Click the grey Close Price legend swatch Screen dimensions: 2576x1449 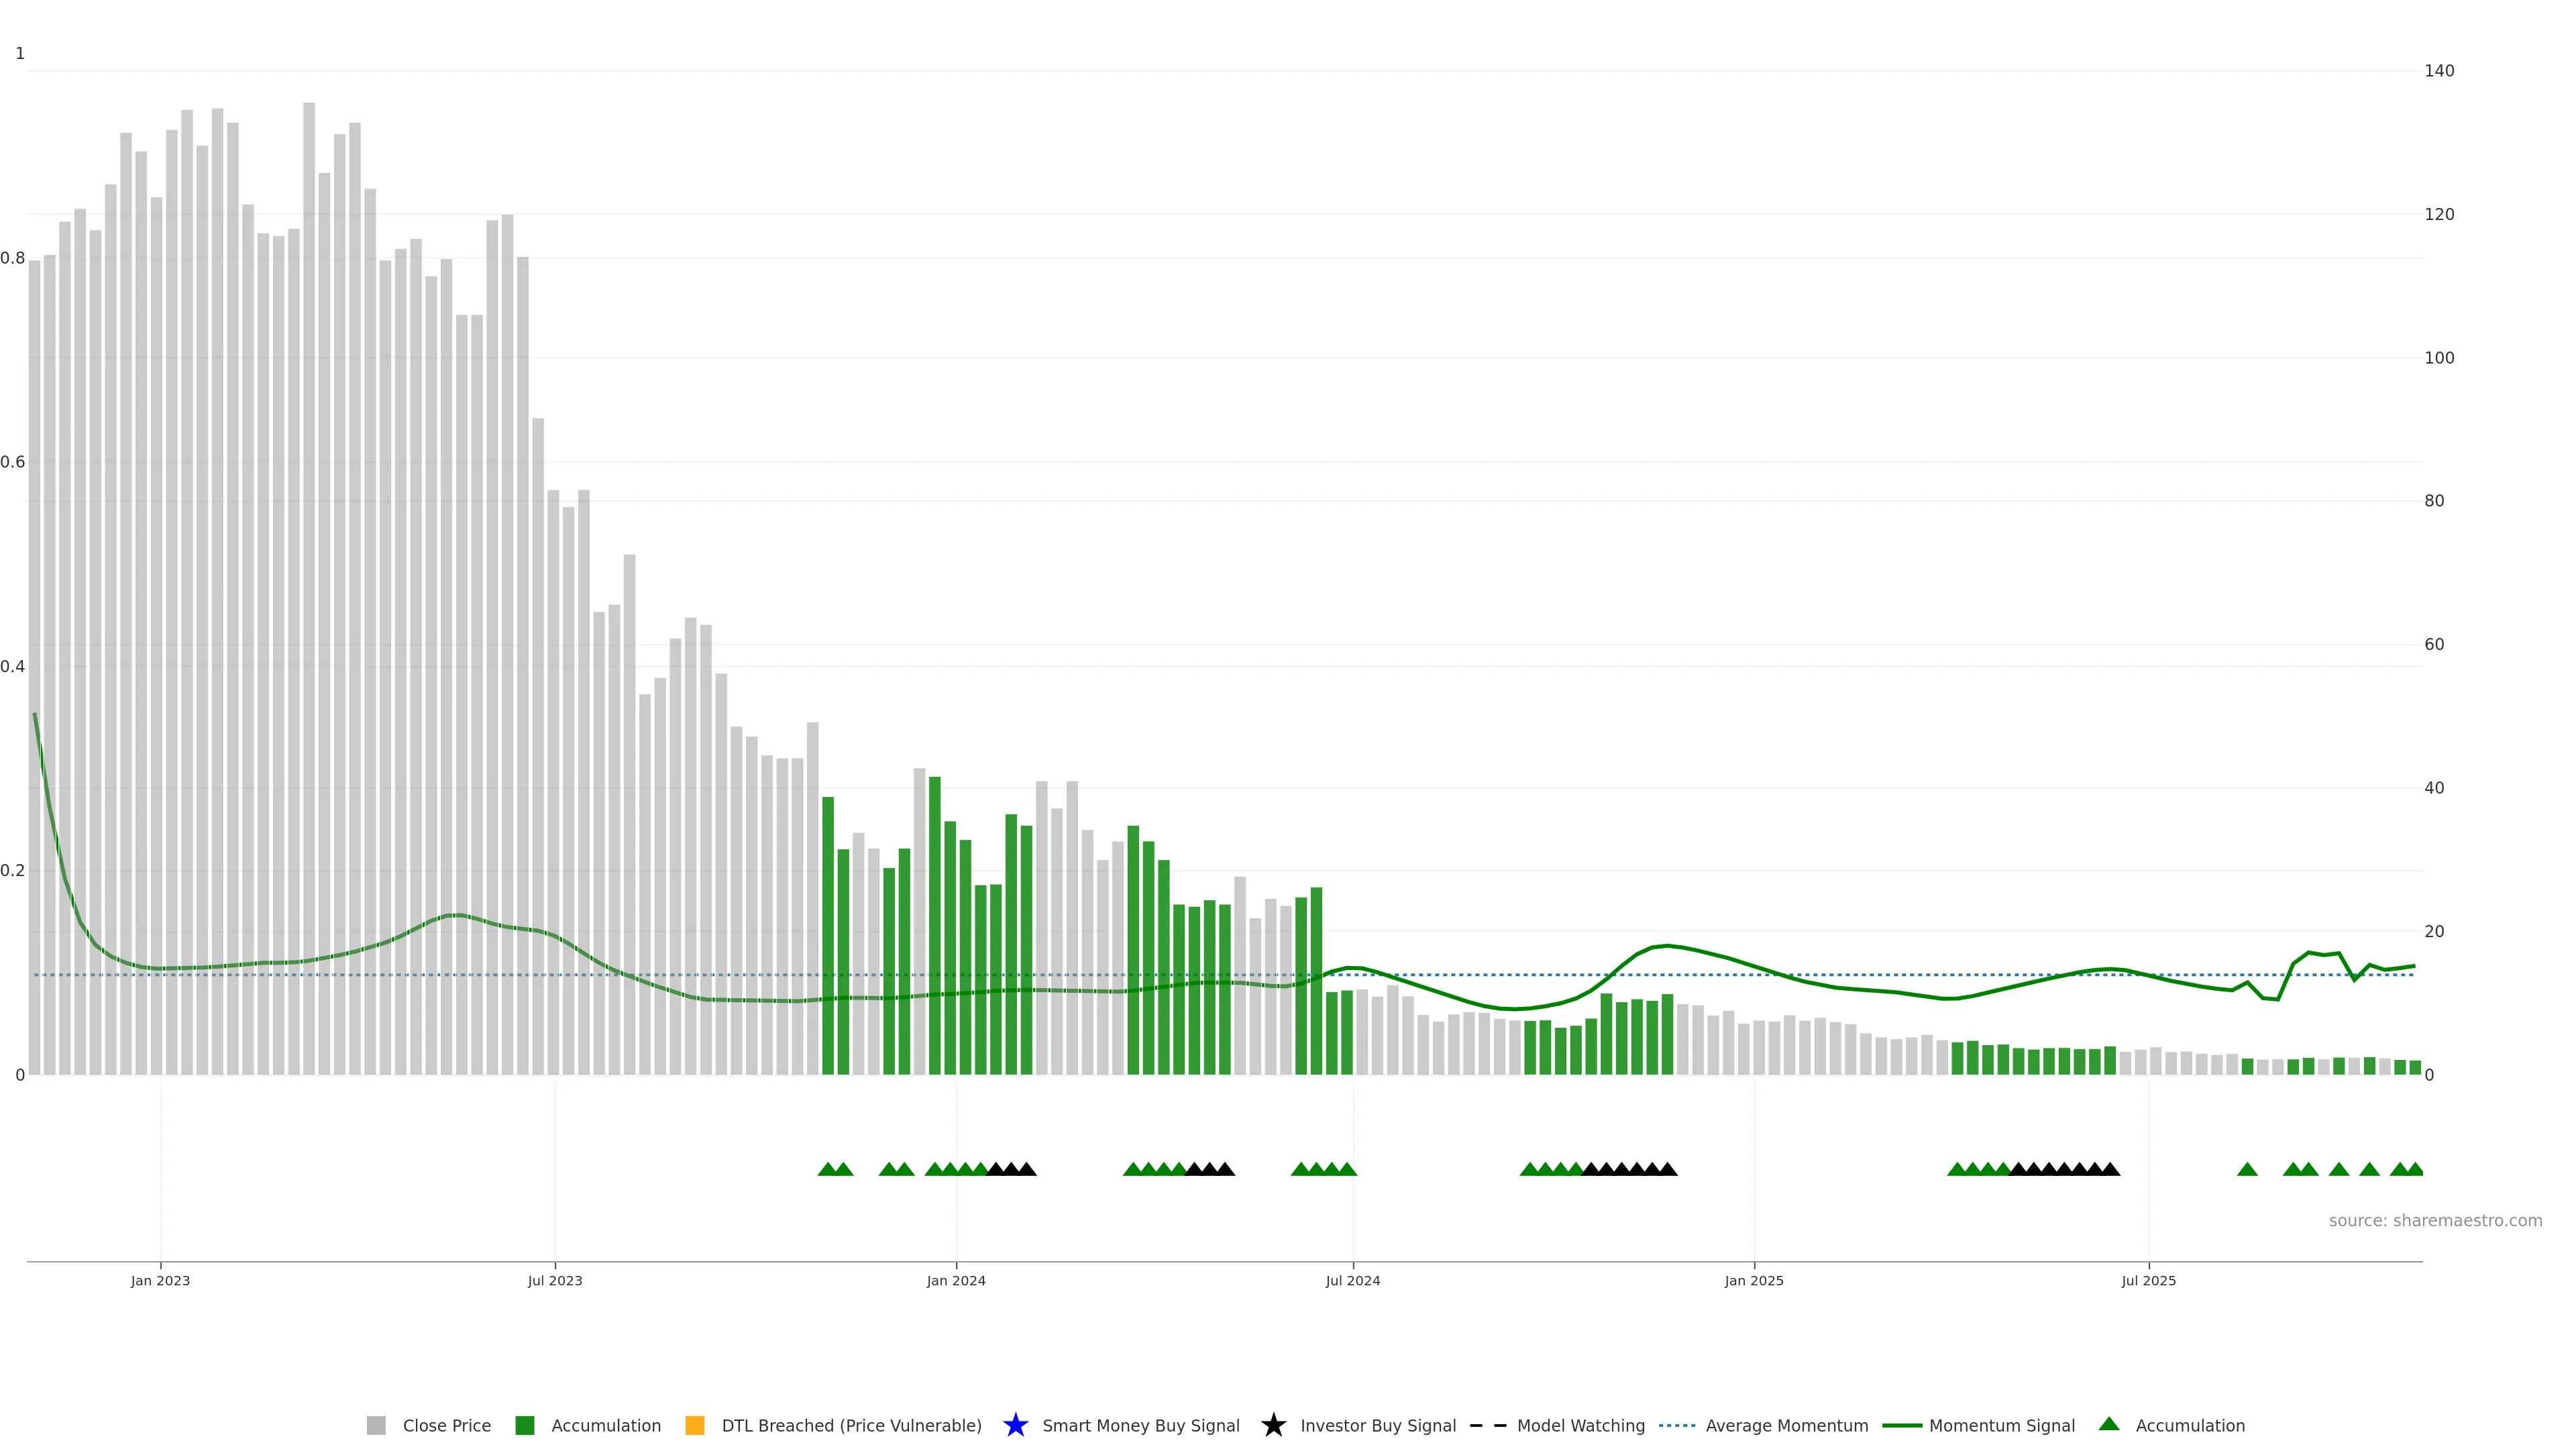[x=376, y=1425]
